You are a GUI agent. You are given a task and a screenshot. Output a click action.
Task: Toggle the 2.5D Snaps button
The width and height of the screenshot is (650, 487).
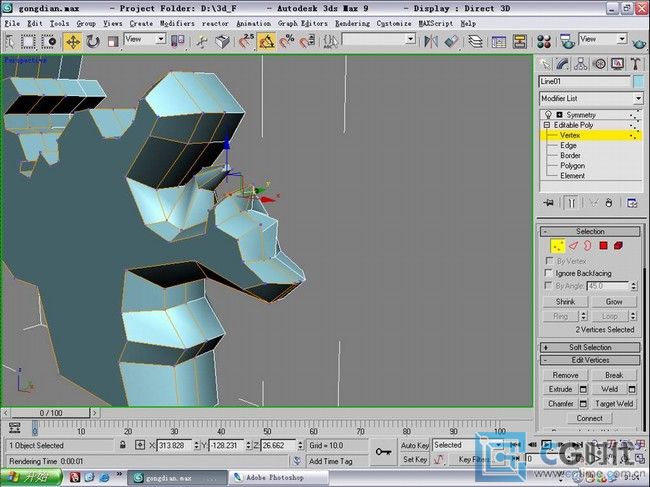(247, 41)
